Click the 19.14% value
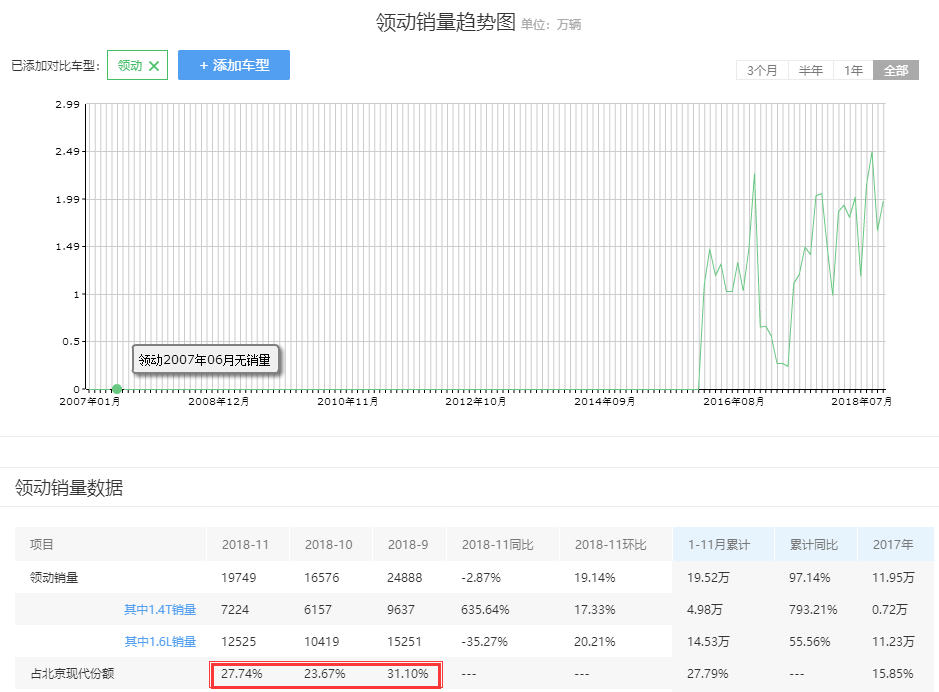939x692 pixels. 595,578
